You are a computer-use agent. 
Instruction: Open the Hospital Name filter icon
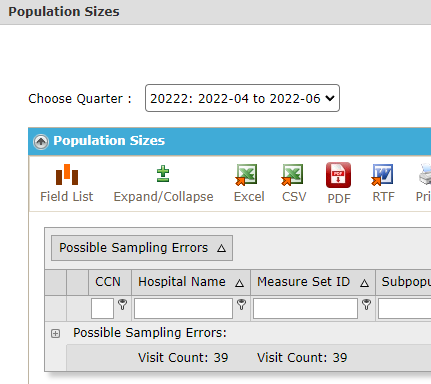tap(241, 305)
